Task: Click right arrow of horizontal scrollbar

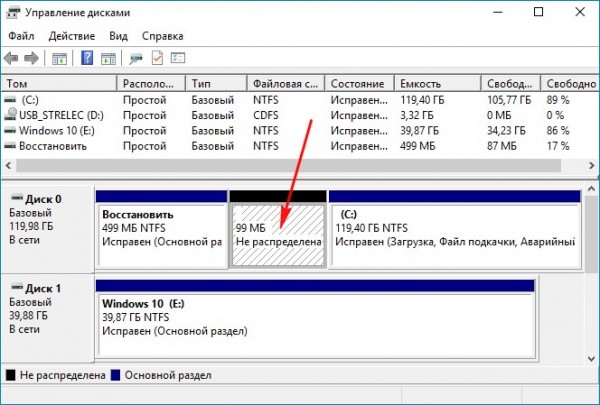Action: [x=592, y=165]
